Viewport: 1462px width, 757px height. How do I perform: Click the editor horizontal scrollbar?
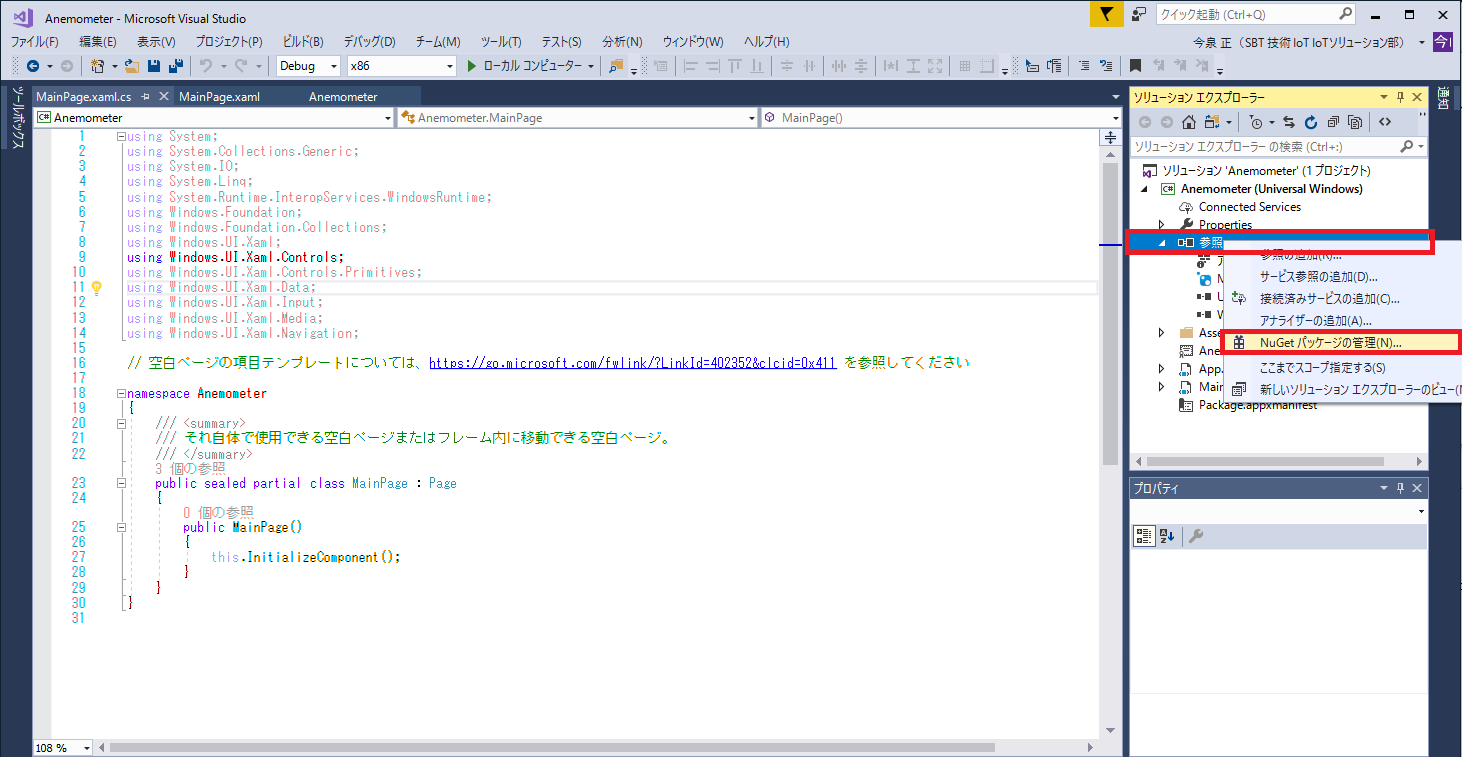coord(552,747)
